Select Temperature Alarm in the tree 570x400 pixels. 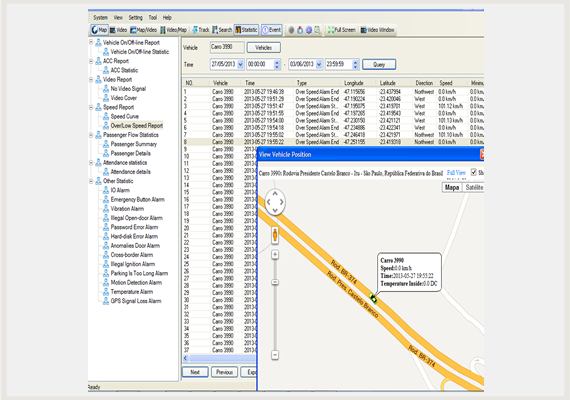[132, 292]
